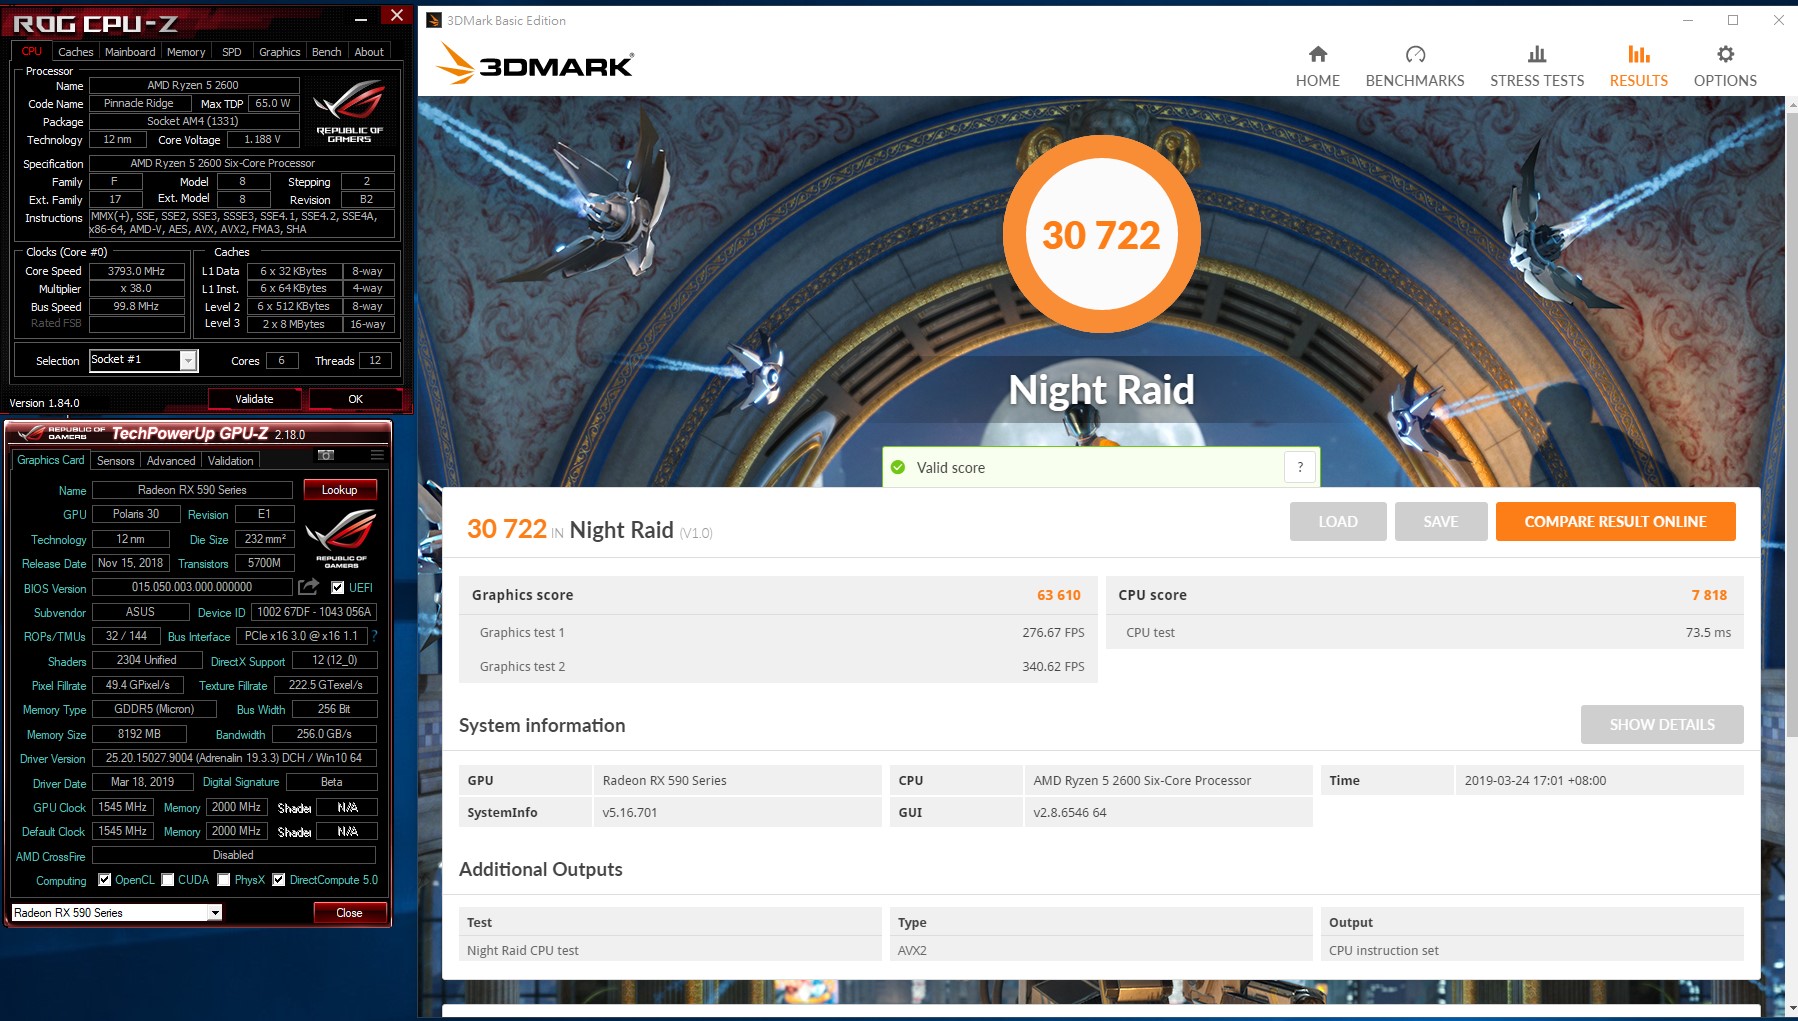Open the RESULTS chart icon
1798x1021 pixels.
click(x=1638, y=54)
